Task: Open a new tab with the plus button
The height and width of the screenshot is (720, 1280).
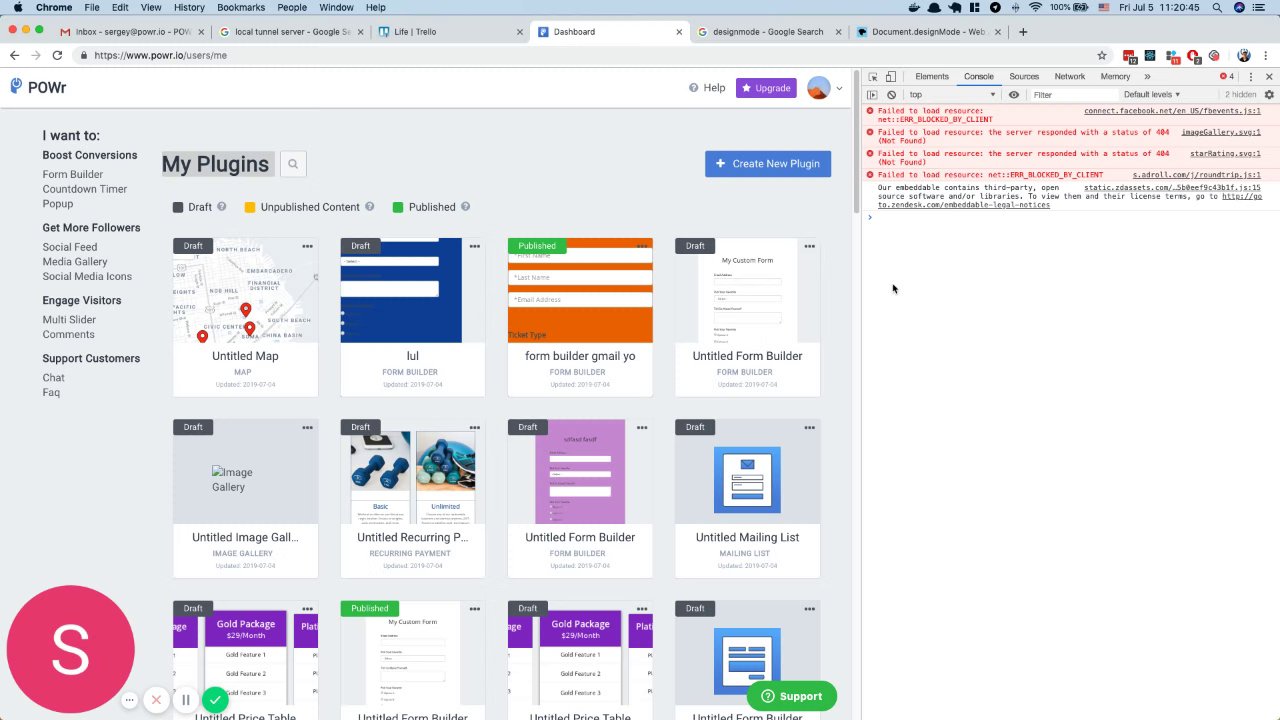Action: [1022, 32]
